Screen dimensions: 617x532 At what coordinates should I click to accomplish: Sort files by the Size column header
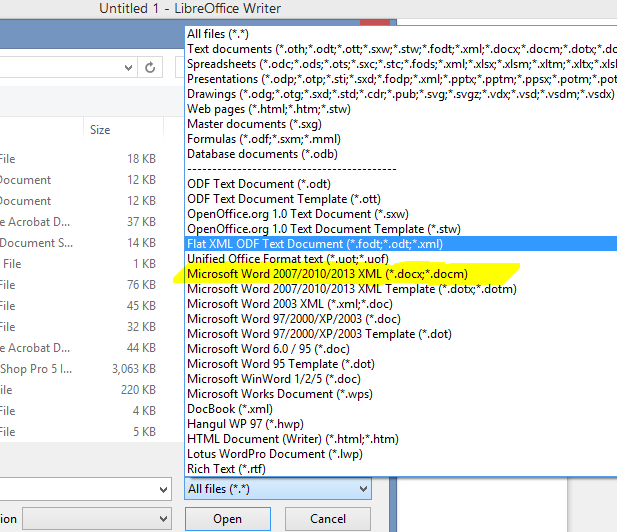pos(123,130)
